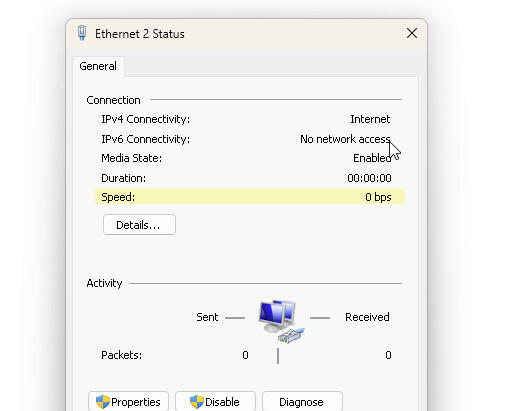Click the shield icon on Disable button
Viewport: 515px width, 411px height.
click(197, 402)
